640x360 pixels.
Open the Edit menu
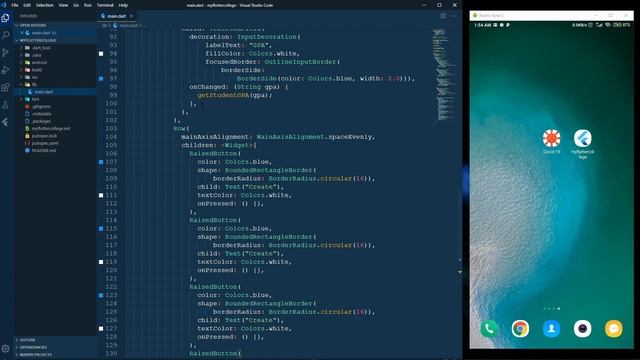point(27,5)
